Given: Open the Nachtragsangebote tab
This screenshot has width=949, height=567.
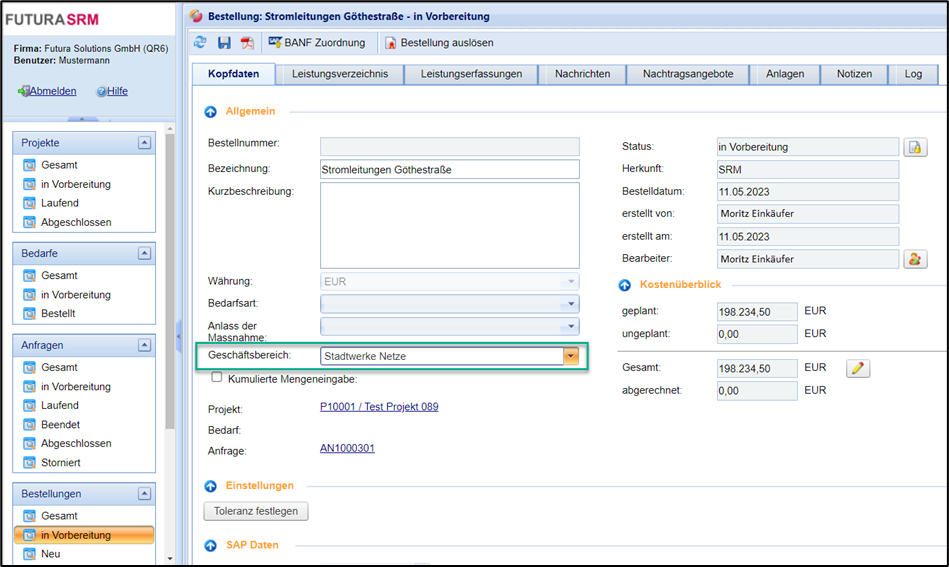Looking at the screenshot, I should (x=688, y=74).
